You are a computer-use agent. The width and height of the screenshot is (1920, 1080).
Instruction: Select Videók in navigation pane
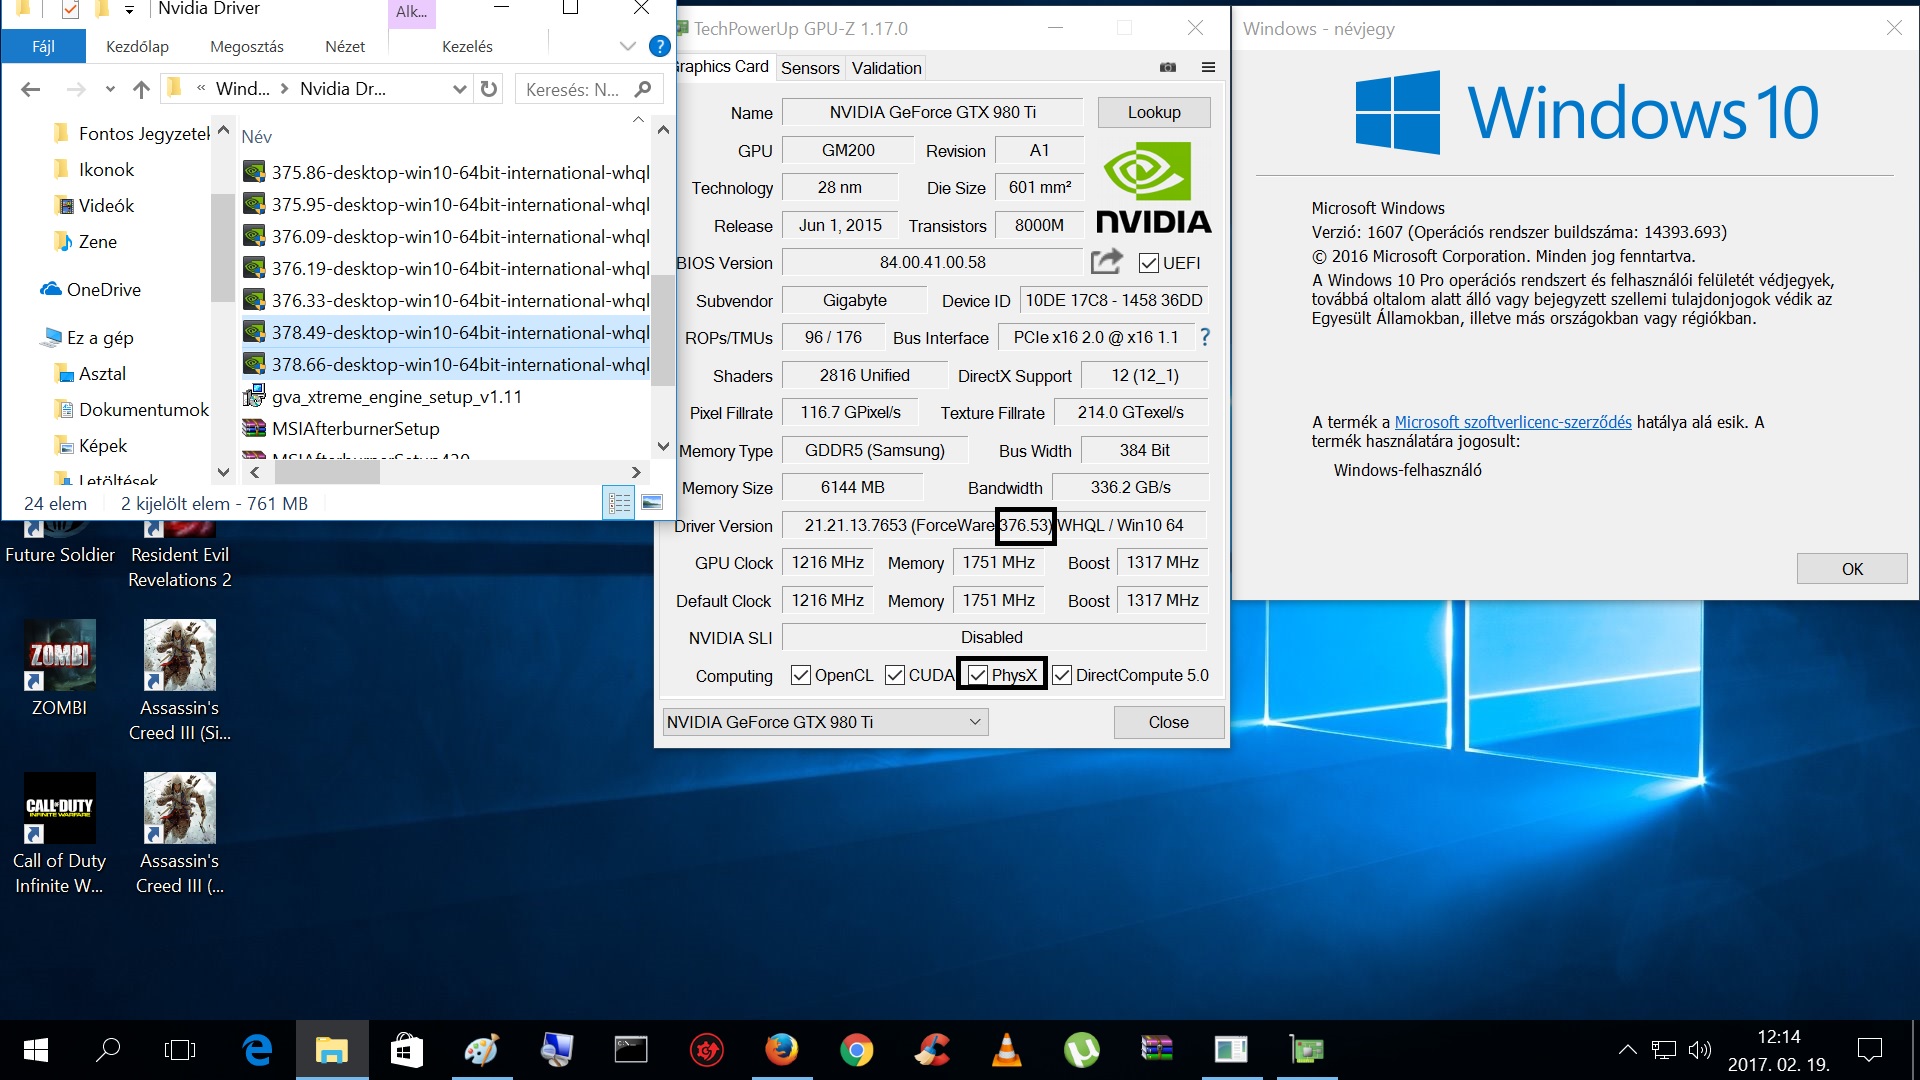coord(94,205)
